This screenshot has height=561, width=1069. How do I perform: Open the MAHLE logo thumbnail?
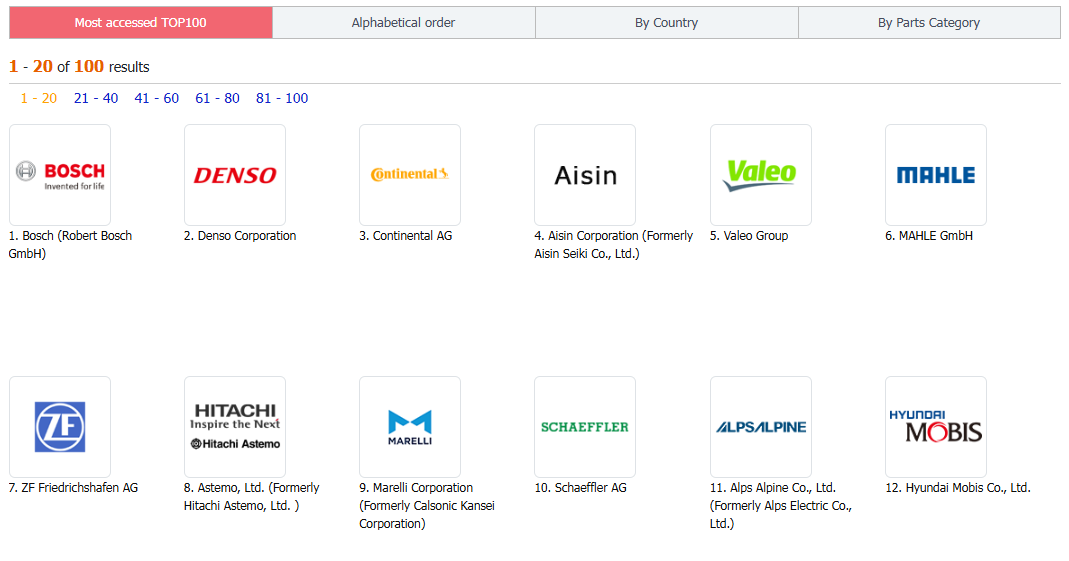936,175
